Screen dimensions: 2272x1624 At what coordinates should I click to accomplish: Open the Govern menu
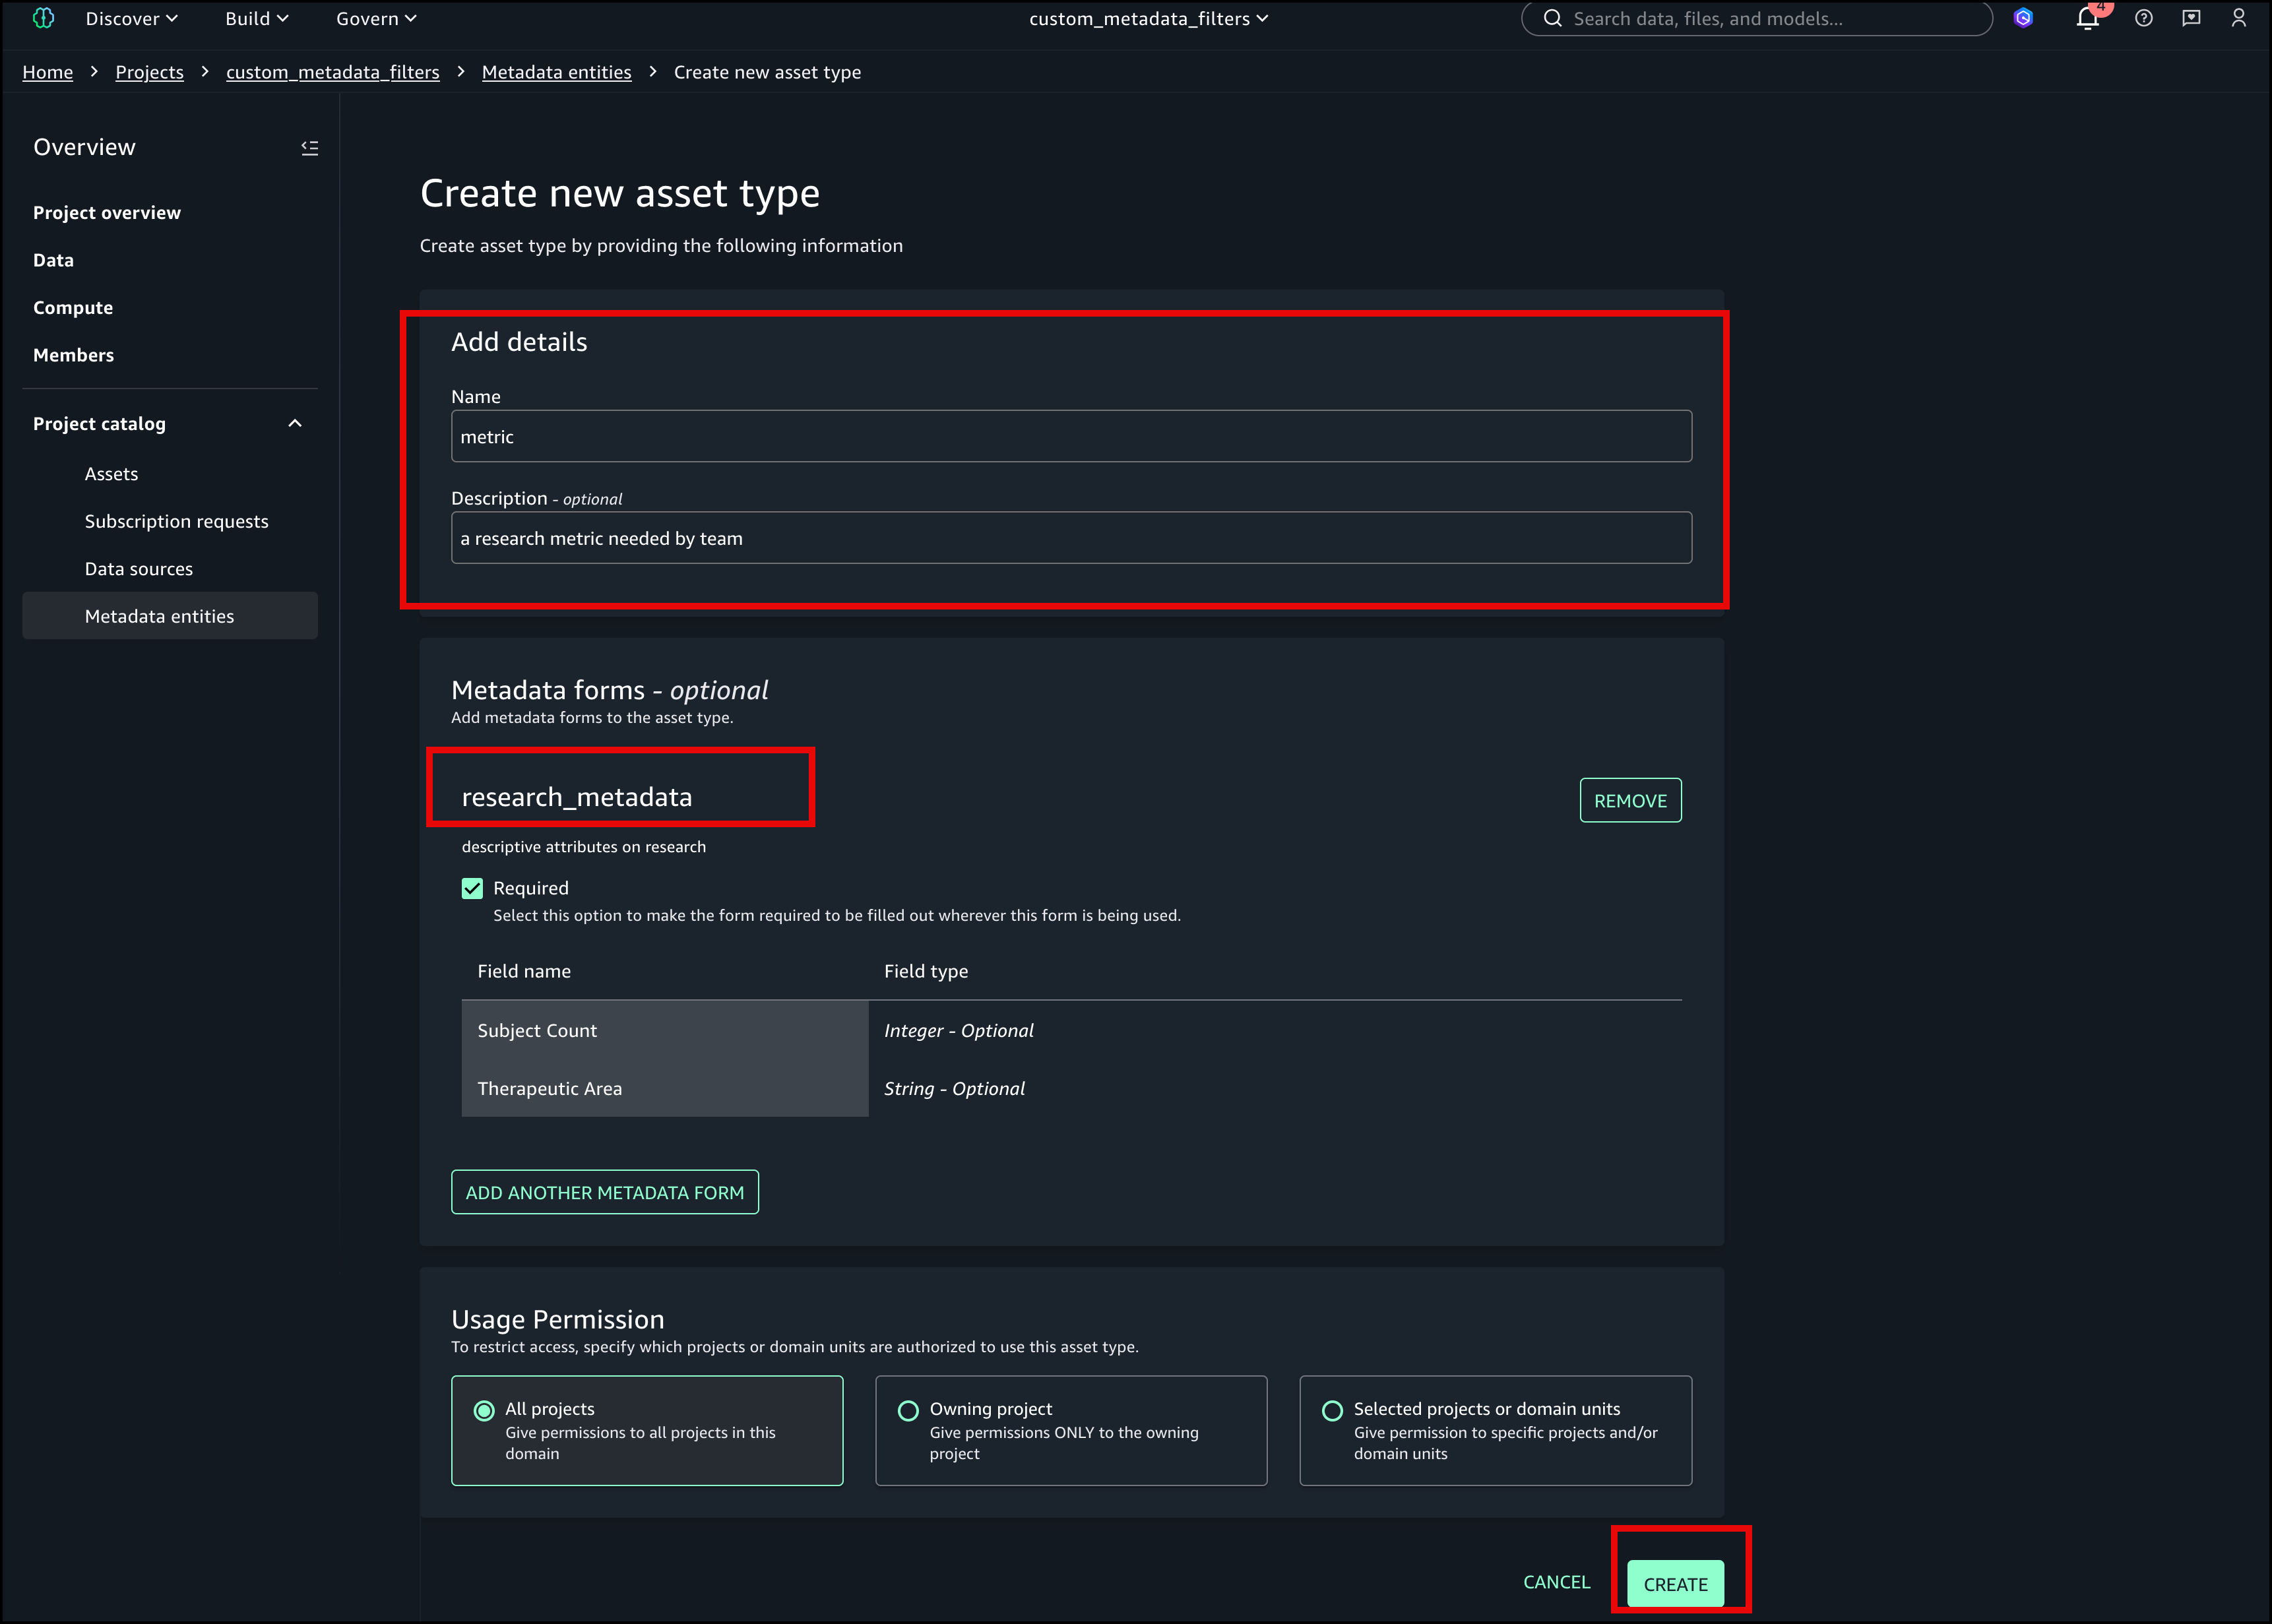click(x=376, y=18)
